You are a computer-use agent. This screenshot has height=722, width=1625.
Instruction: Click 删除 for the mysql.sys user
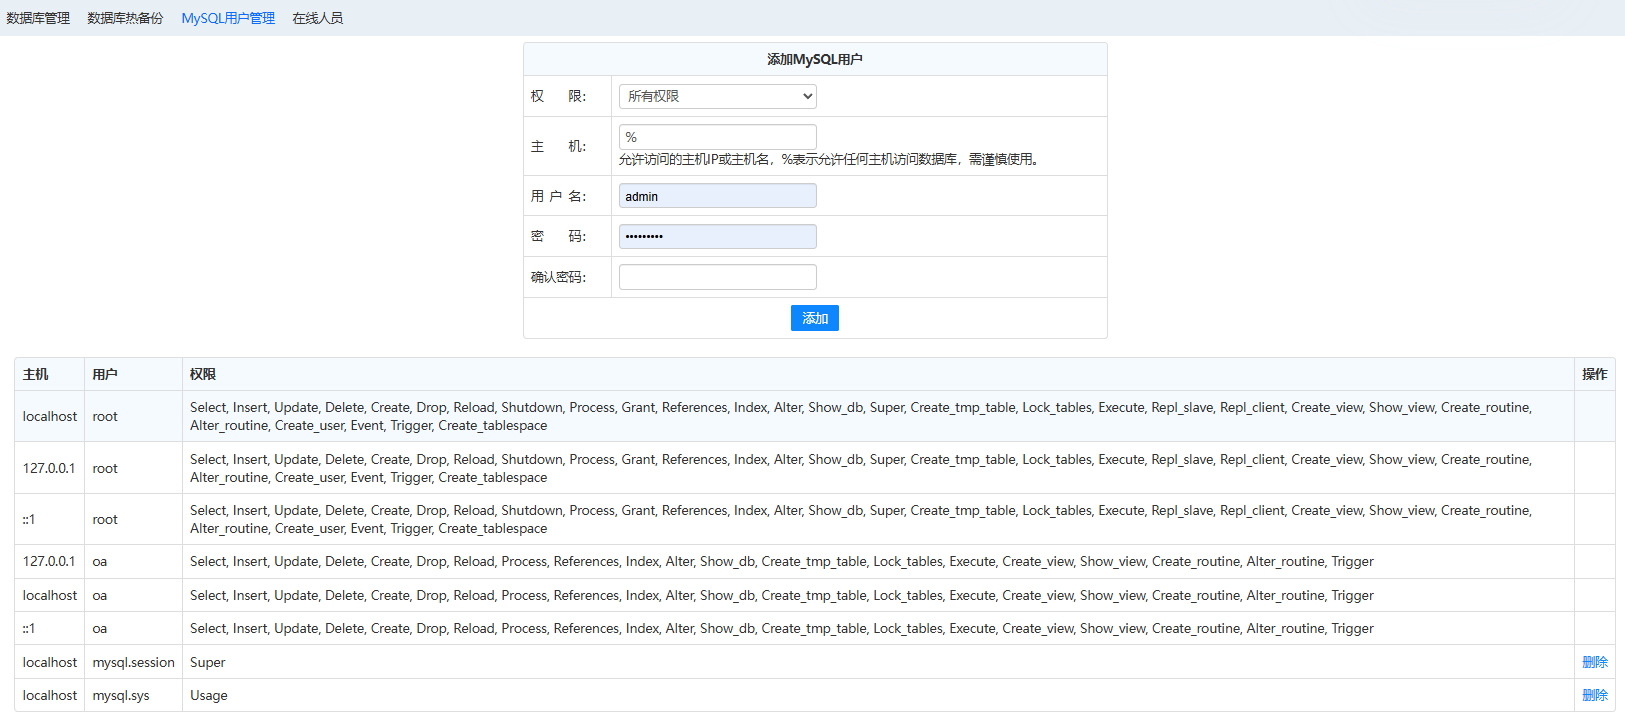tap(1594, 695)
